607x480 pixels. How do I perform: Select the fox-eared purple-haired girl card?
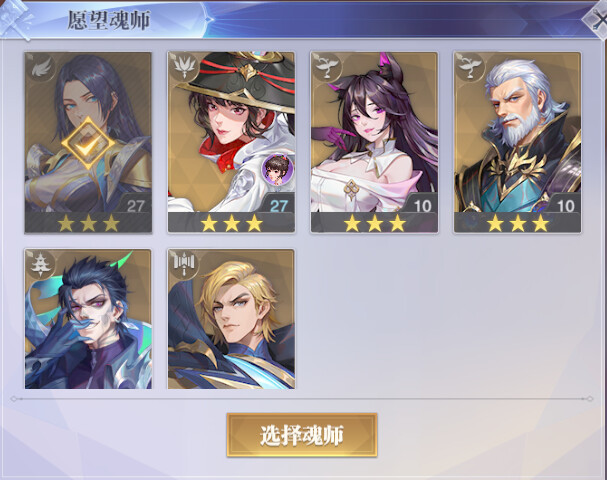[x=374, y=142]
